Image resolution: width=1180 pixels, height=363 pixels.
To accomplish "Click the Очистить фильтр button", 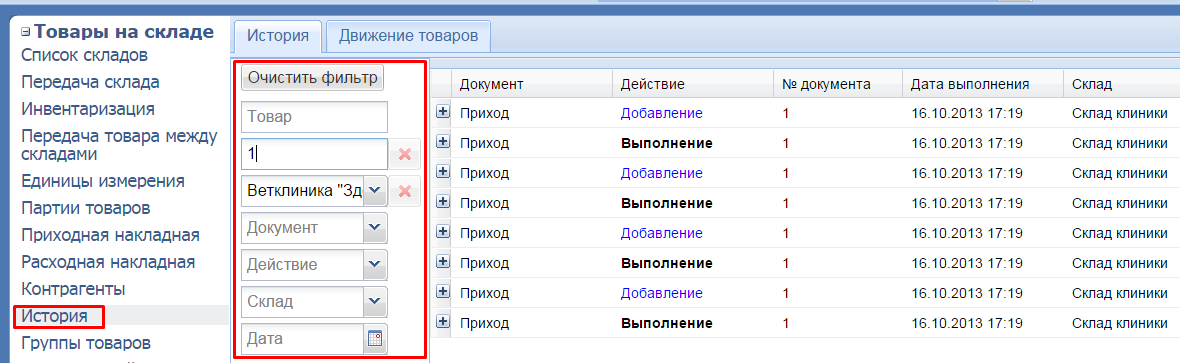I will coord(313,78).
